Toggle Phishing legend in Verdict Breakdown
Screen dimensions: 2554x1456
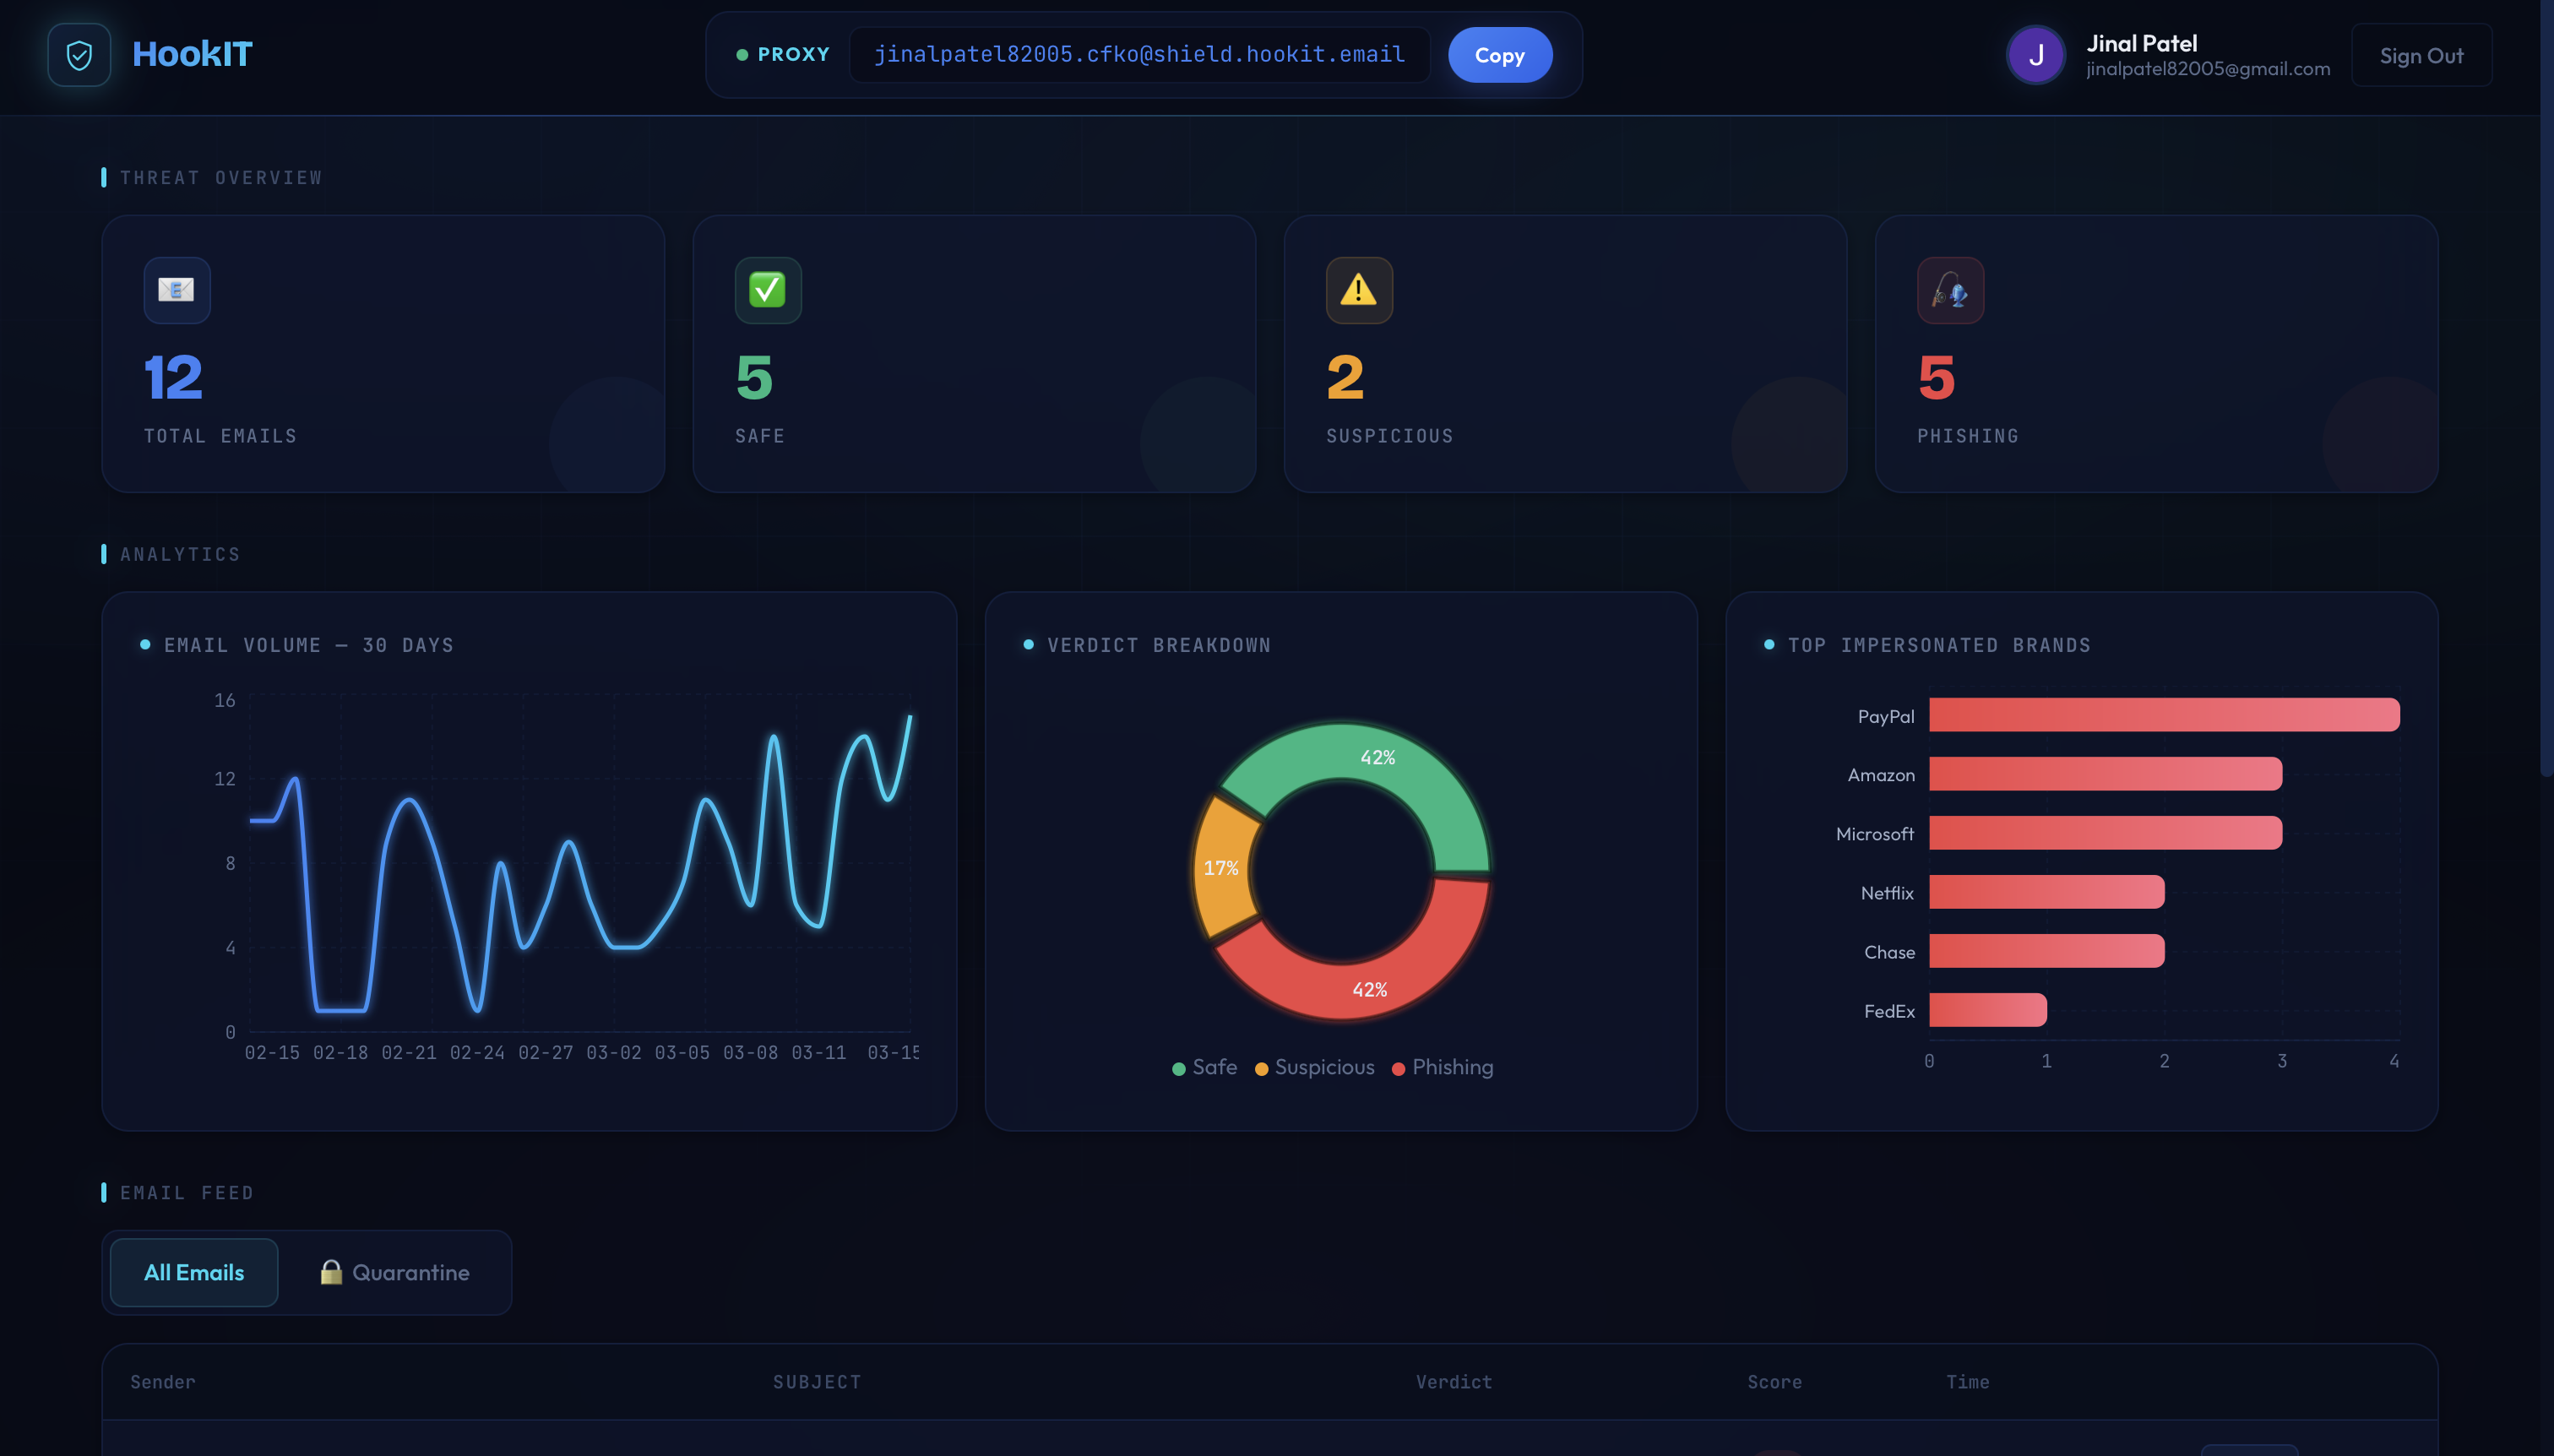tap(1442, 1067)
